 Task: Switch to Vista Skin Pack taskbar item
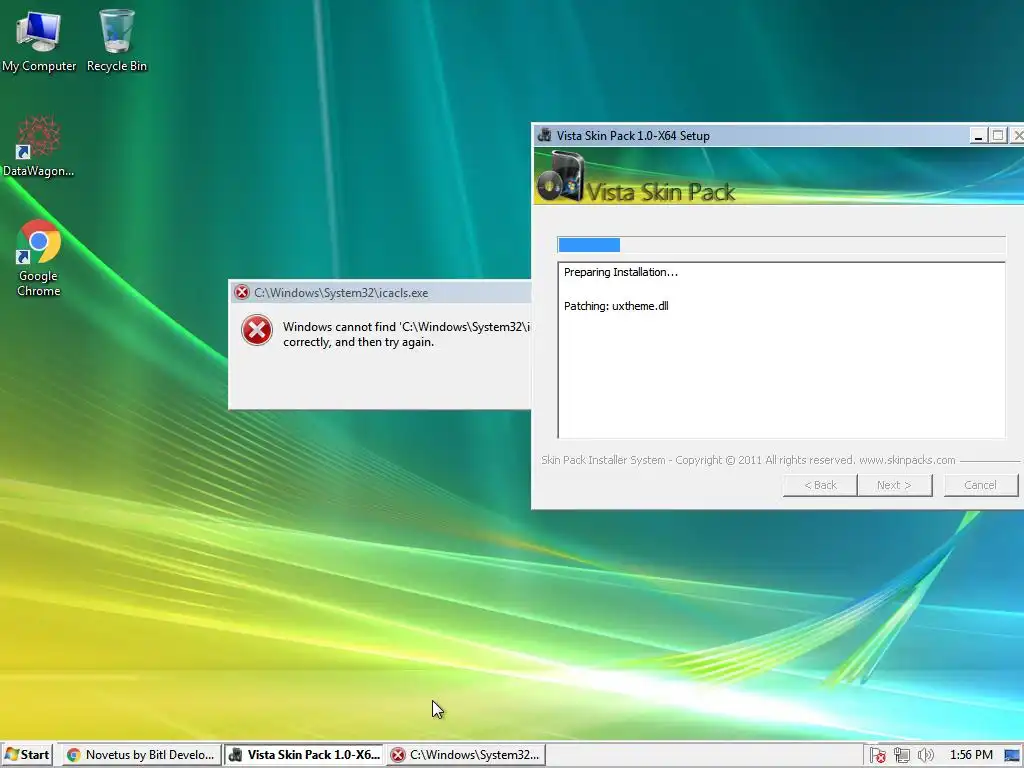coord(305,755)
